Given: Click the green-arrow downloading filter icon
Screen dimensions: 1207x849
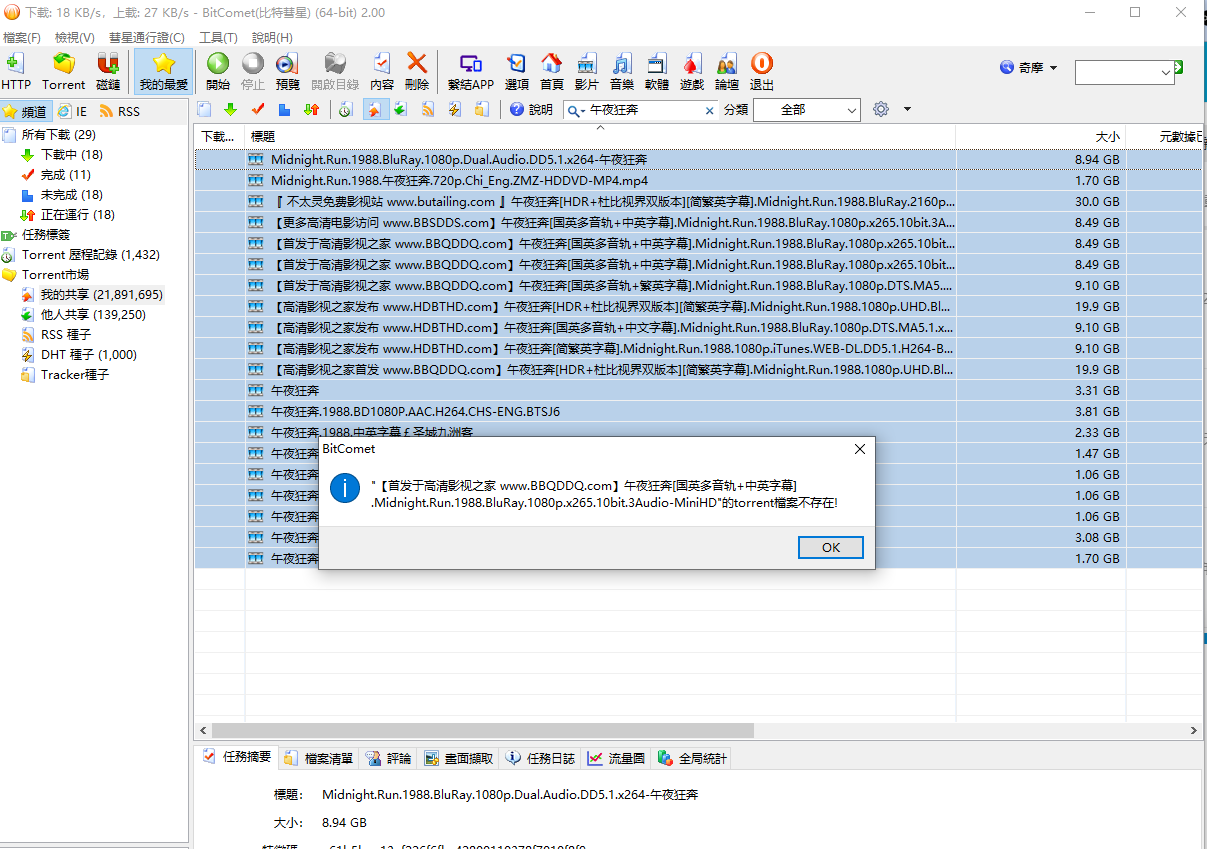Looking at the screenshot, I should [x=231, y=109].
